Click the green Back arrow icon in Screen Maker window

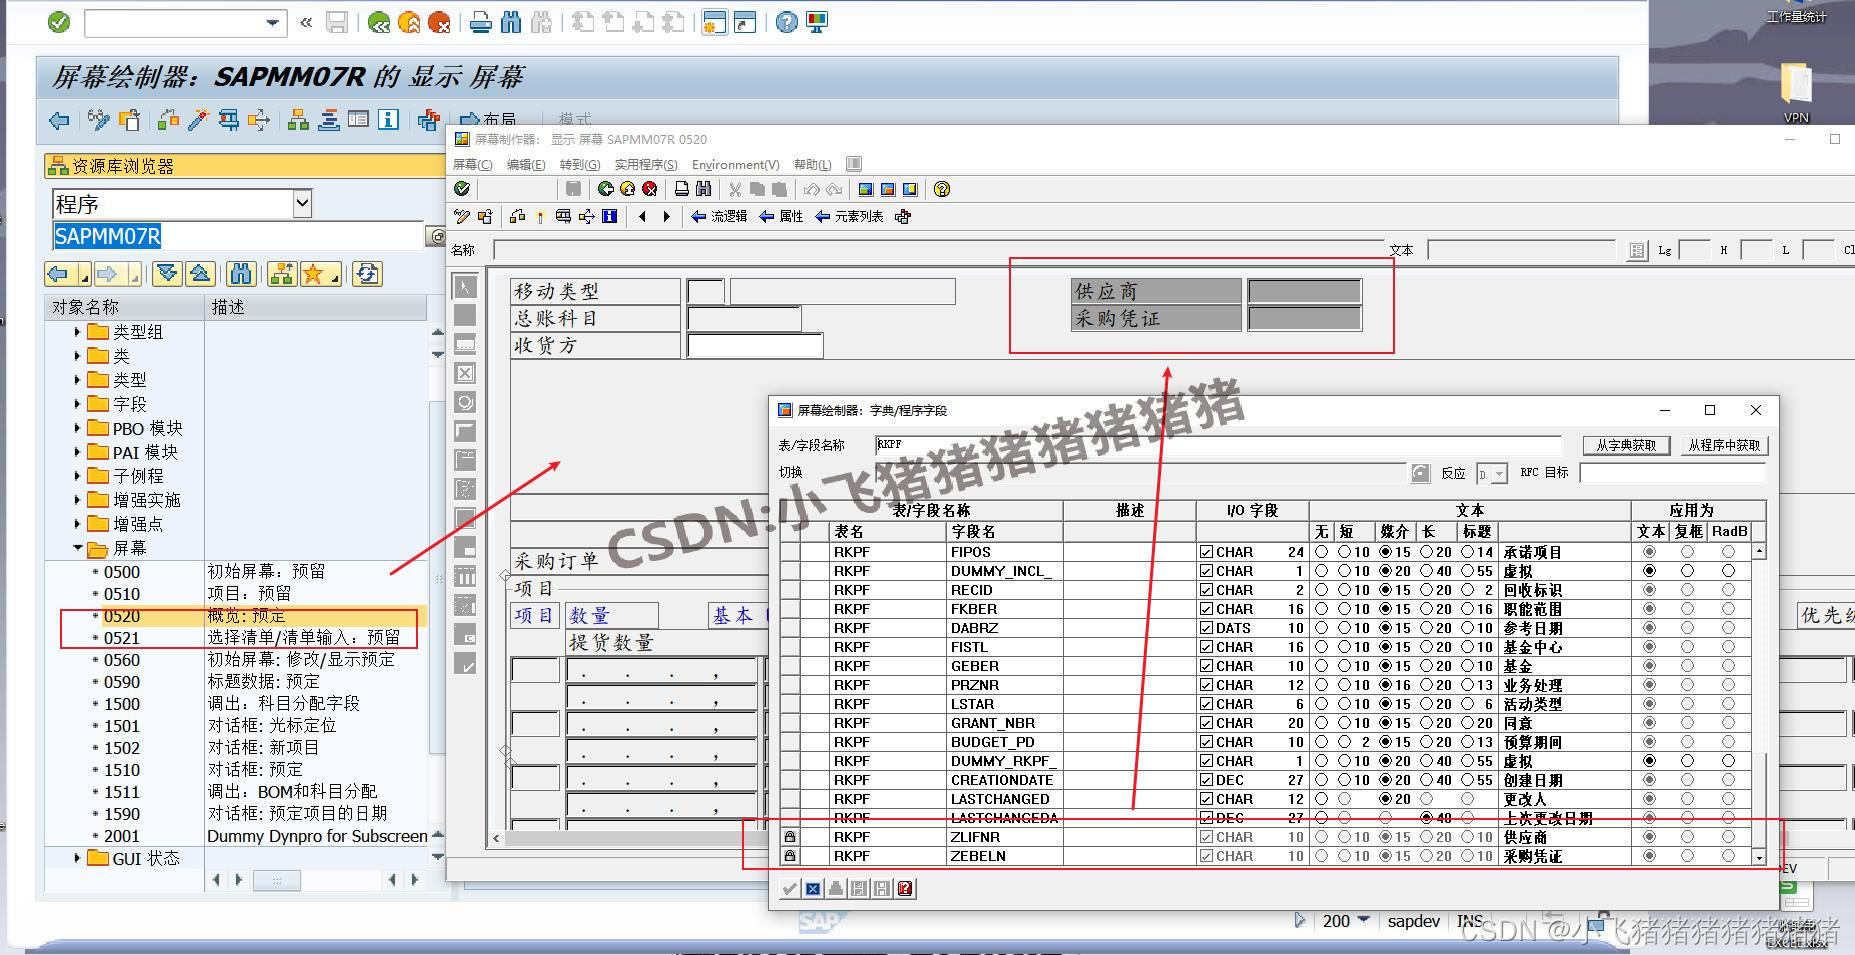click(606, 189)
